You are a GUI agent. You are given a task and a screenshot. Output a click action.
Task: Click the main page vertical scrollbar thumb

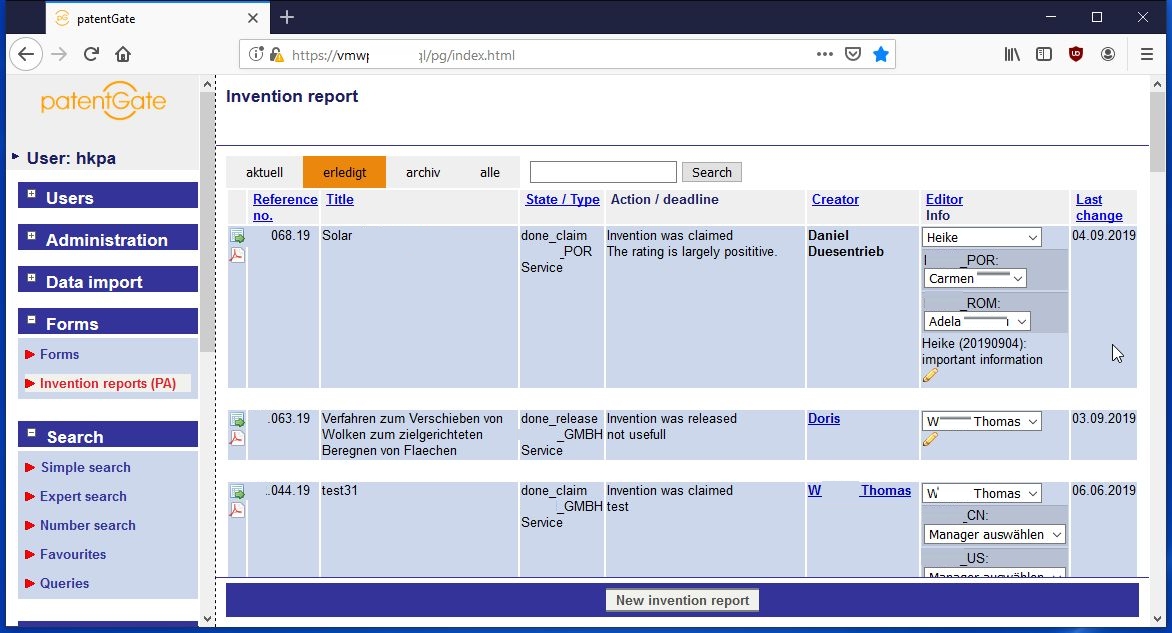(1157, 132)
